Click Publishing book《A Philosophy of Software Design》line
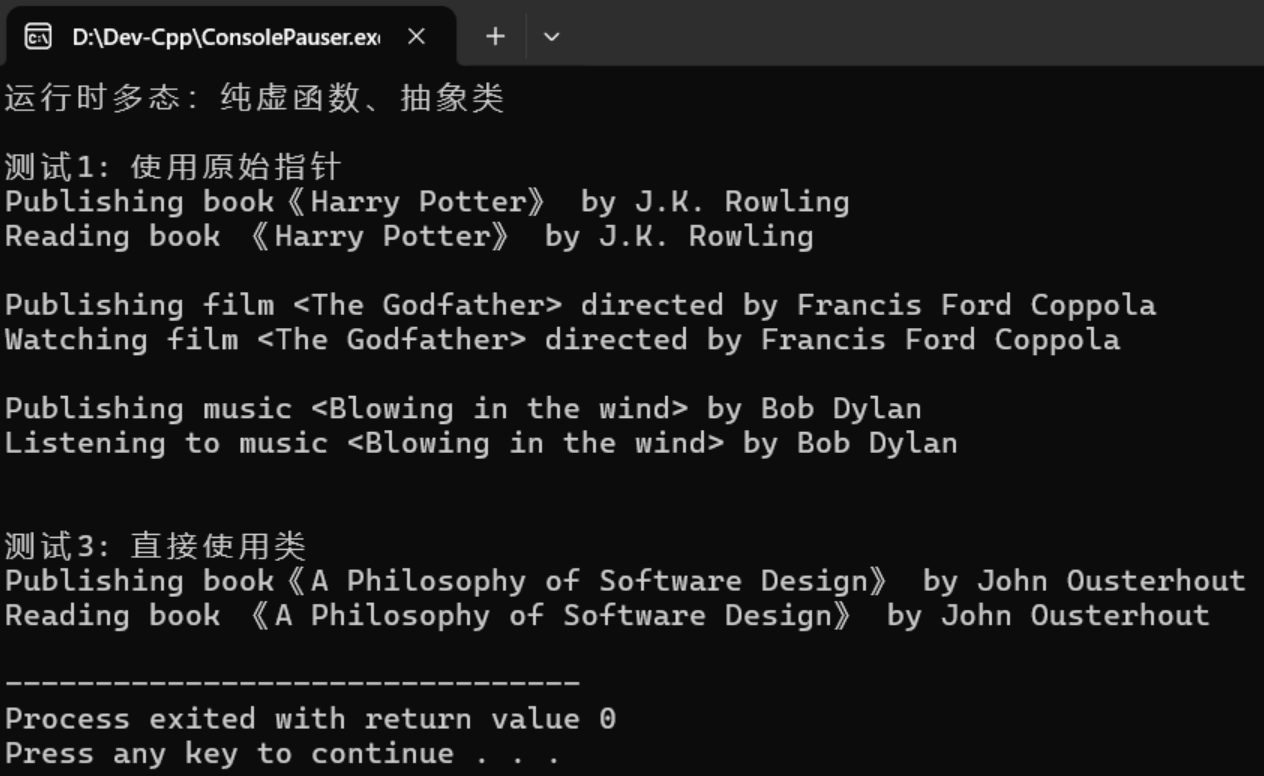This screenshot has height=776, width=1264. tap(625, 581)
